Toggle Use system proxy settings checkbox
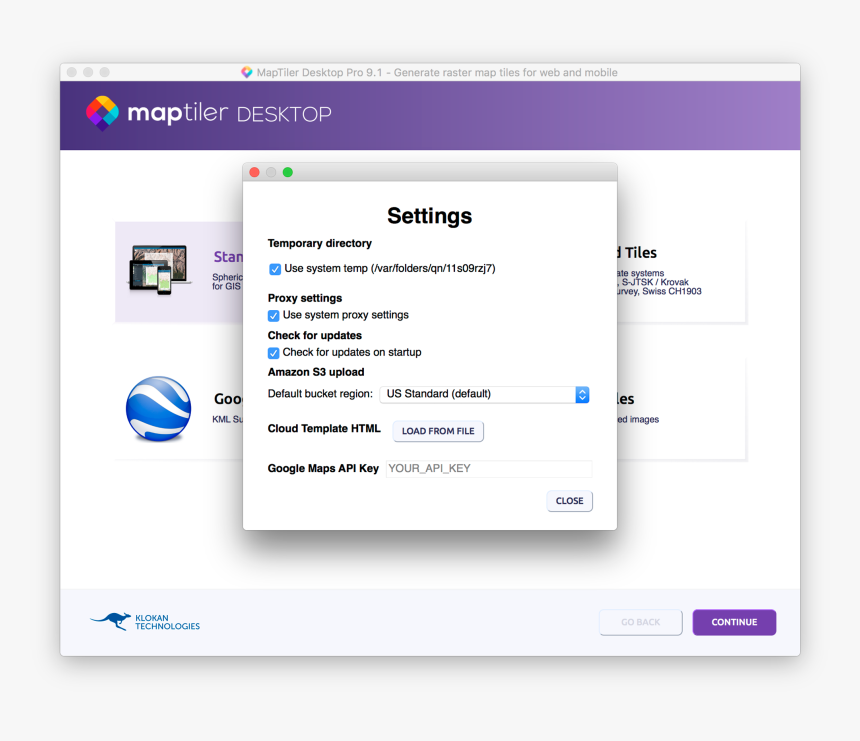 tap(273, 315)
